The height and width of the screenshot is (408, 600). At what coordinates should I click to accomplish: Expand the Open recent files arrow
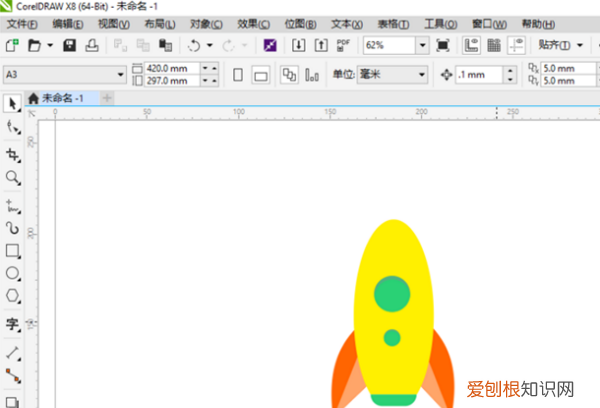(x=50, y=46)
